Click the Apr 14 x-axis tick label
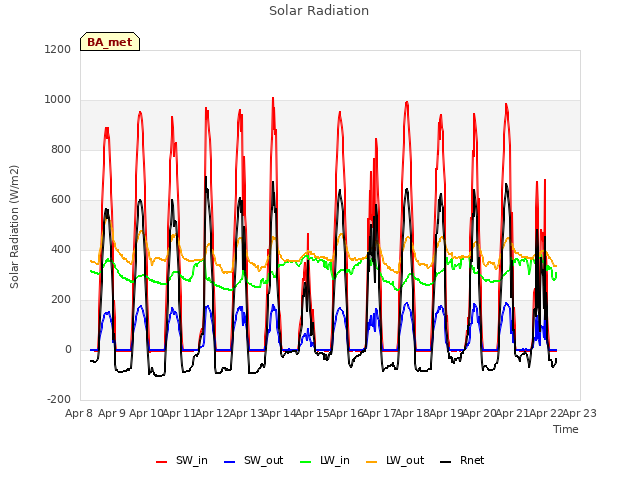The width and height of the screenshot is (640, 480). 279,413
